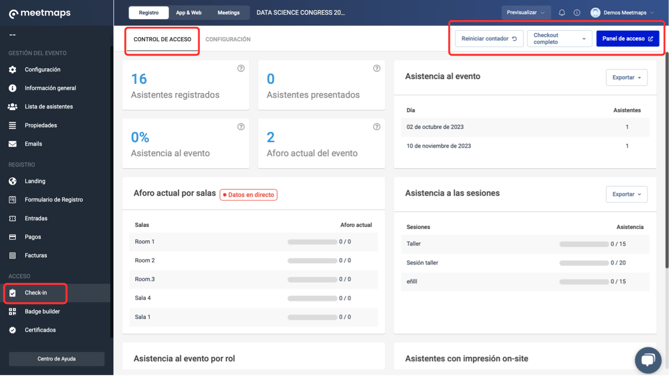Open the live chat bubble
The height and width of the screenshot is (377, 670).
(x=648, y=360)
